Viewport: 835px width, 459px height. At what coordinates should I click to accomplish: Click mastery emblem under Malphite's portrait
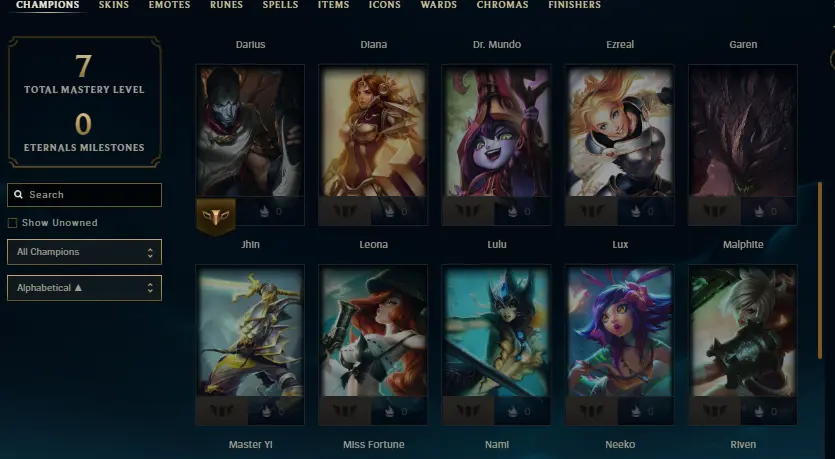click(715, 211)
